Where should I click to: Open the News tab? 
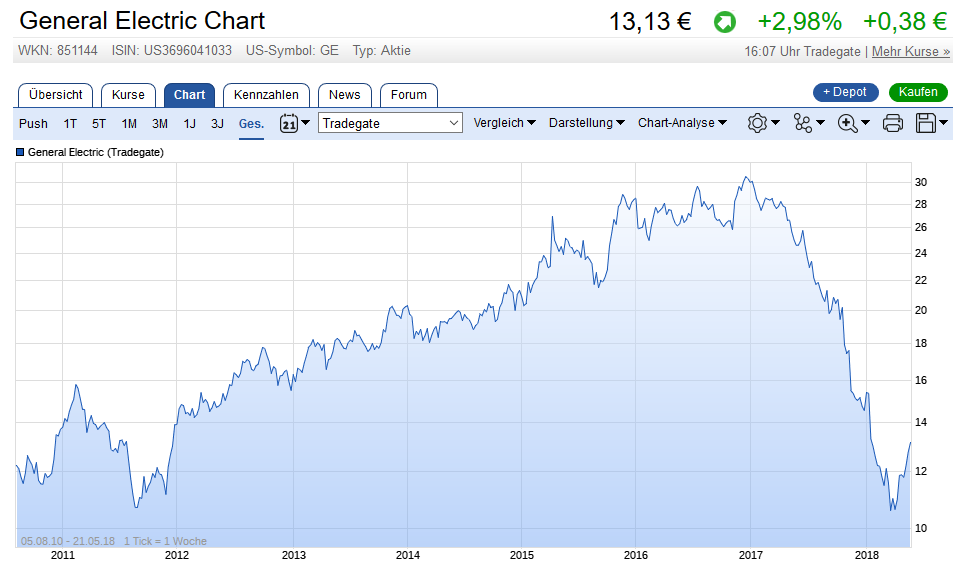point(345,95)
